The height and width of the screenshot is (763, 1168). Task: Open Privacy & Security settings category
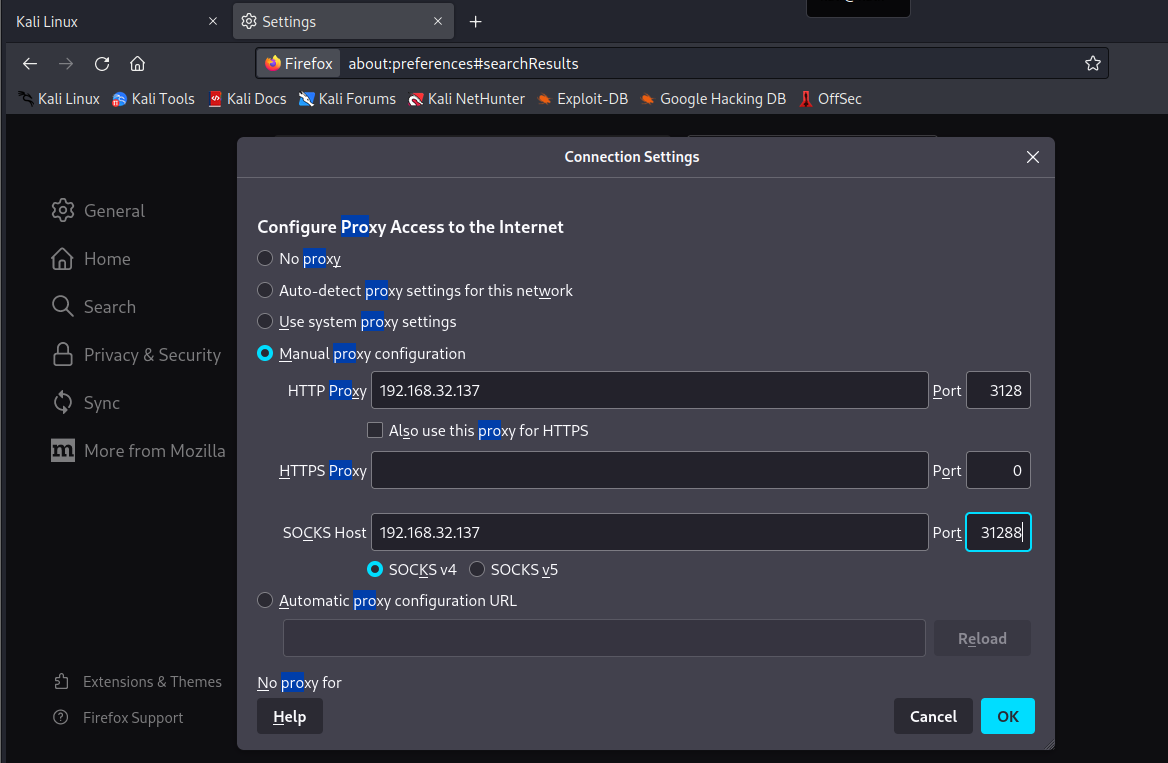137,355
